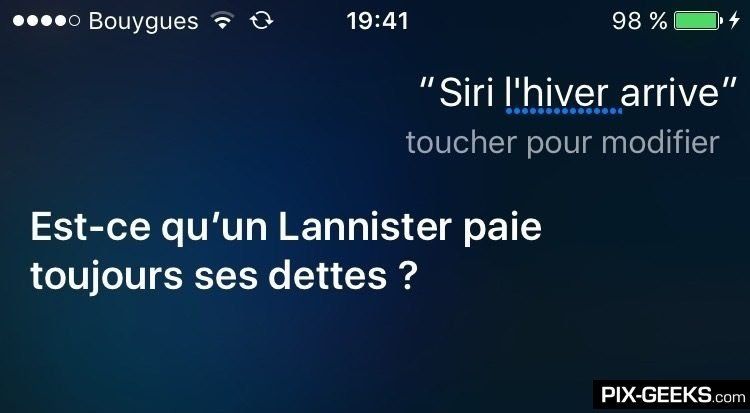Tap Siri's answer "Est-ce qu'un Lannister paie"

click(286, 228)
